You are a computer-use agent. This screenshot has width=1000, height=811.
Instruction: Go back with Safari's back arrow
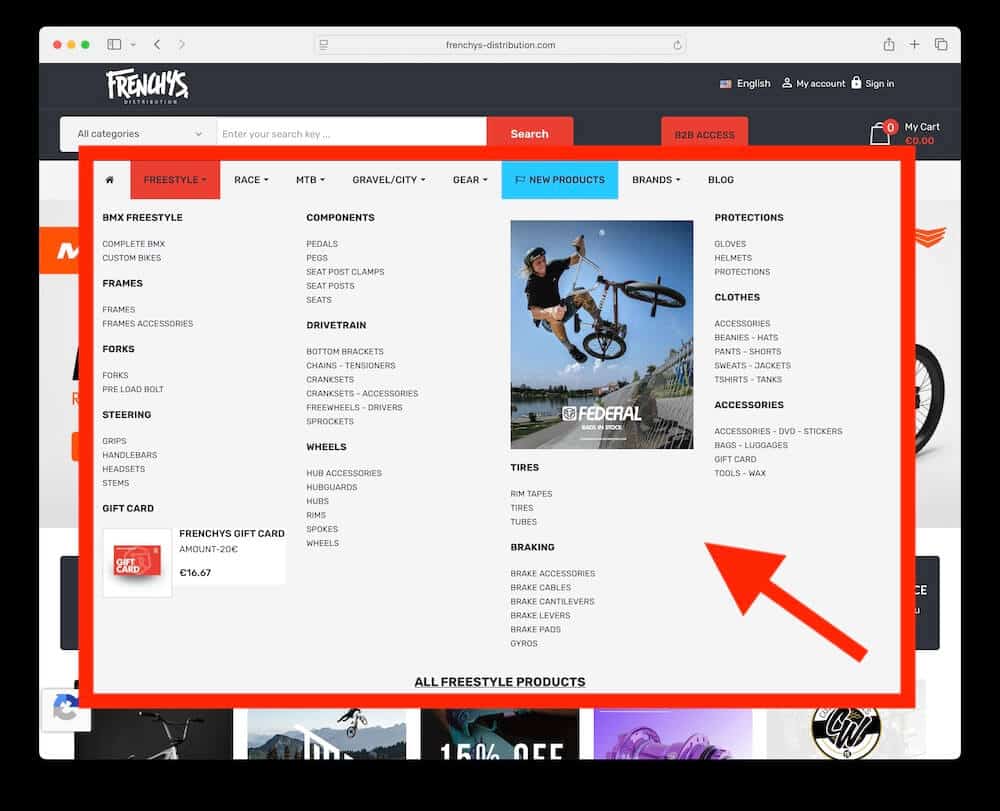157,44
